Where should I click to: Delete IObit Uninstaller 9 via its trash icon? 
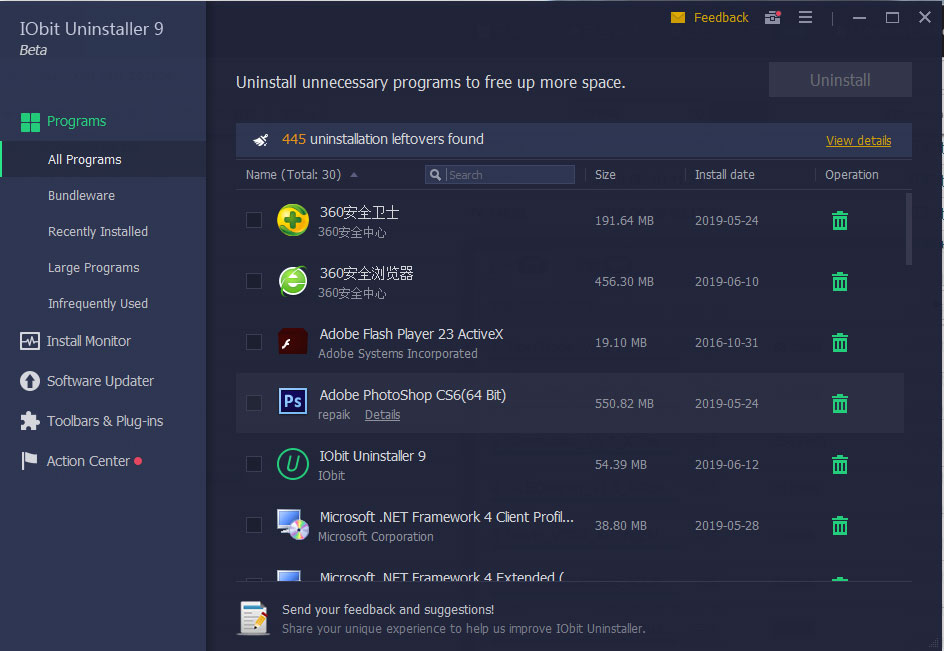coord(839,464)
